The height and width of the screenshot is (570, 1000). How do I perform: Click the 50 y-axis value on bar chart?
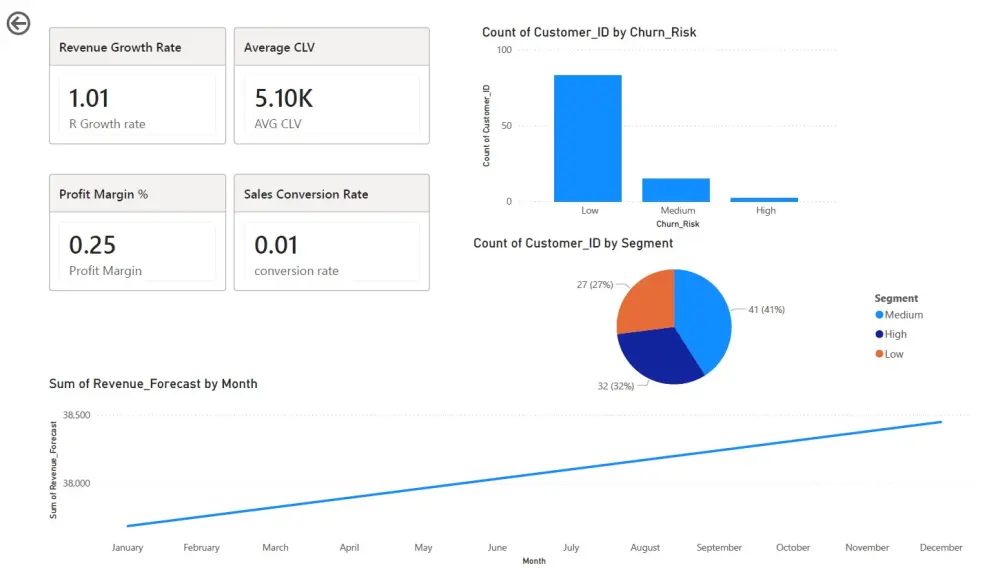coord(506,126)
